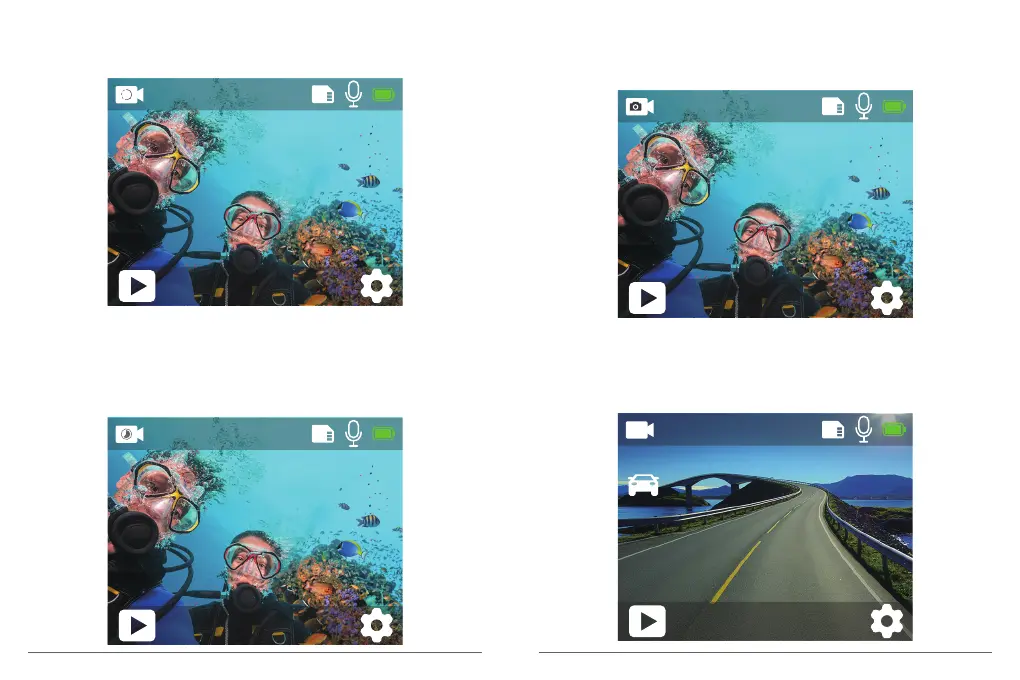The width and height of the screenshot is (1020, 680).
Task: Open settings gear on time-lapse screen
Action: click(377, 625)
